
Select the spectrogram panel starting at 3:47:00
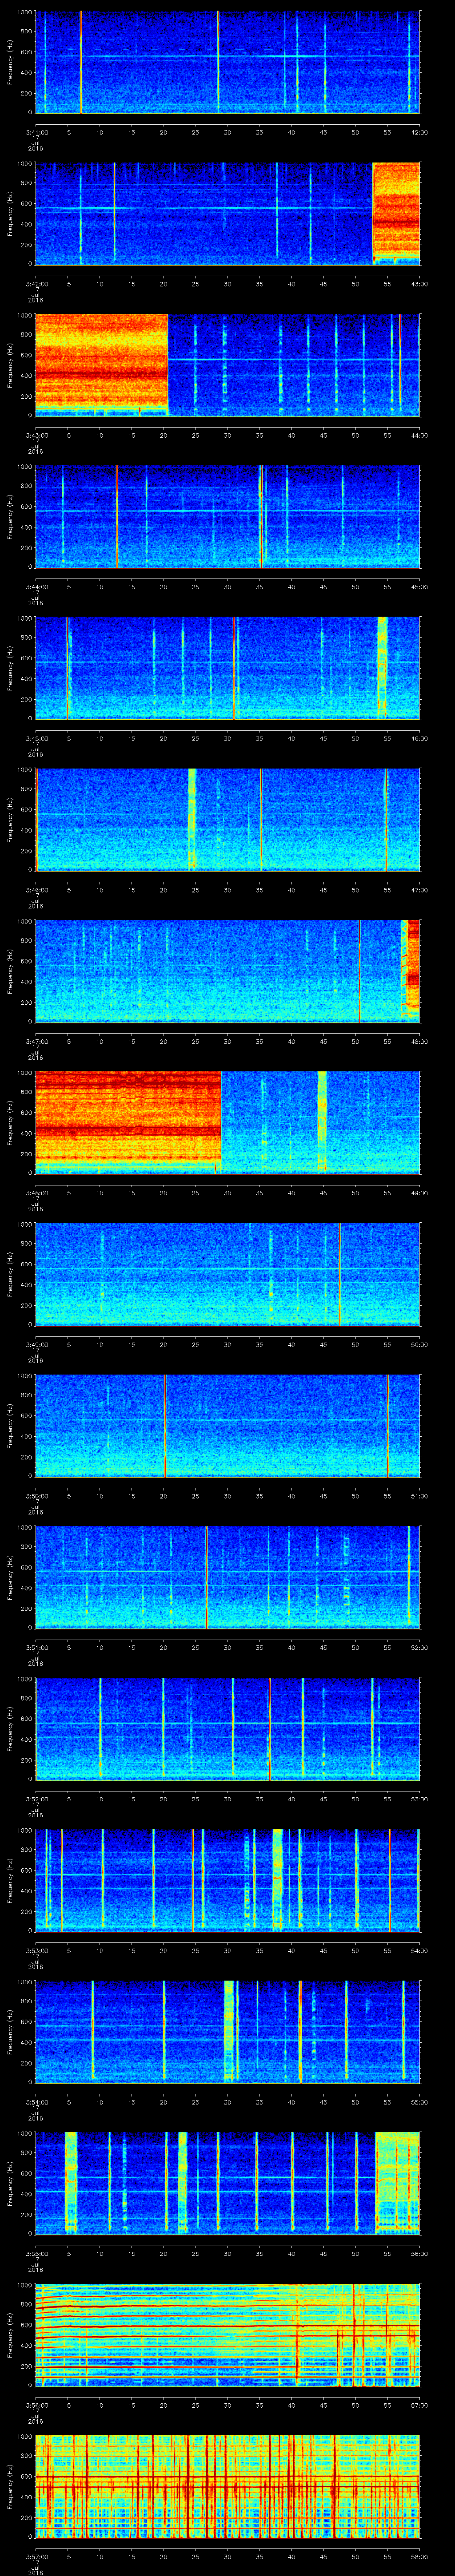pos(228,971)
